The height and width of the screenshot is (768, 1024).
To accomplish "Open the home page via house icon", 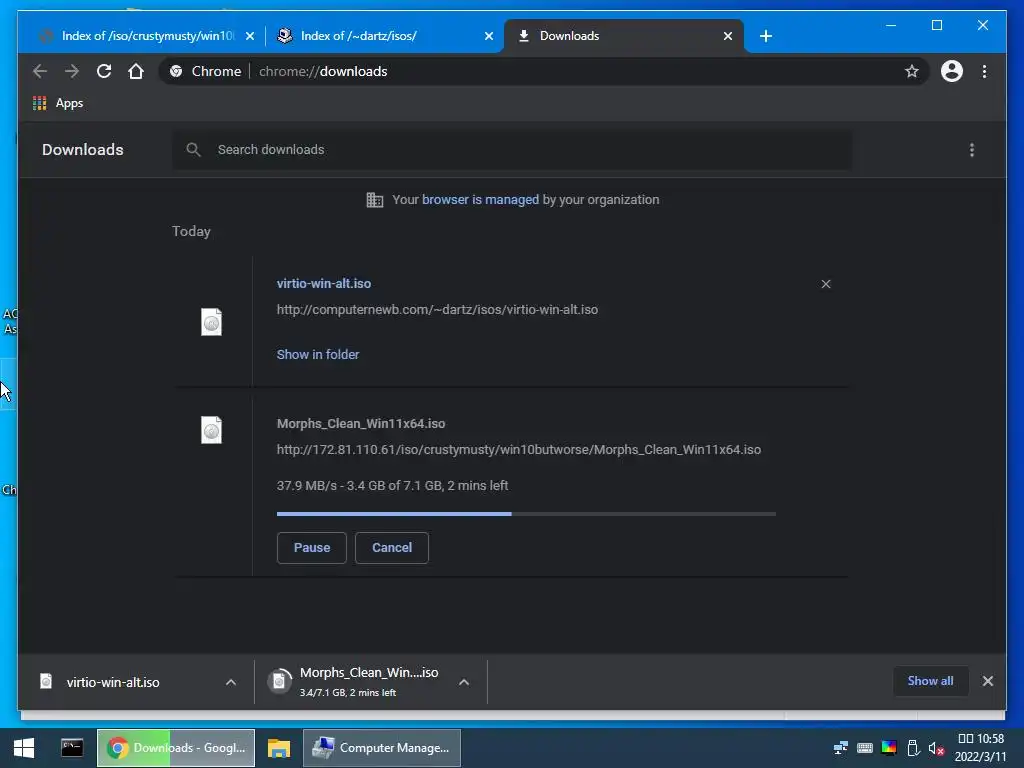I will click(136, 71).
